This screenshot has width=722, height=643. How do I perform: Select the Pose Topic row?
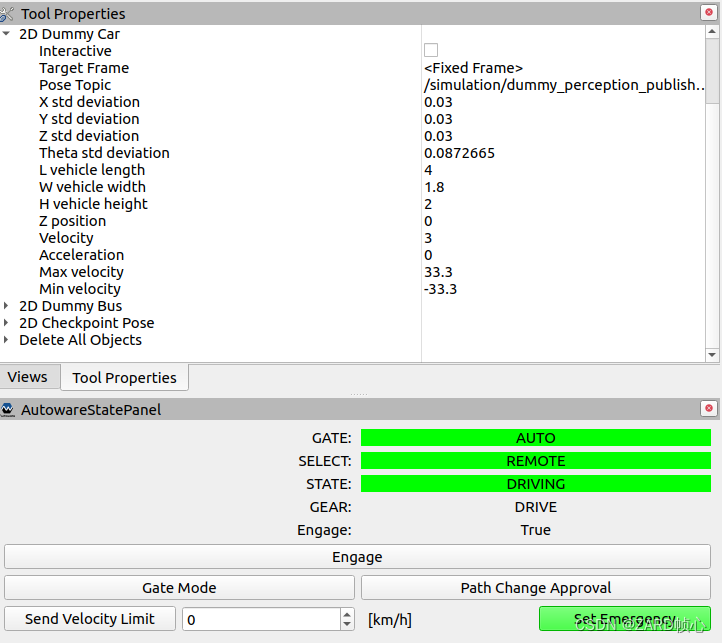352,85
